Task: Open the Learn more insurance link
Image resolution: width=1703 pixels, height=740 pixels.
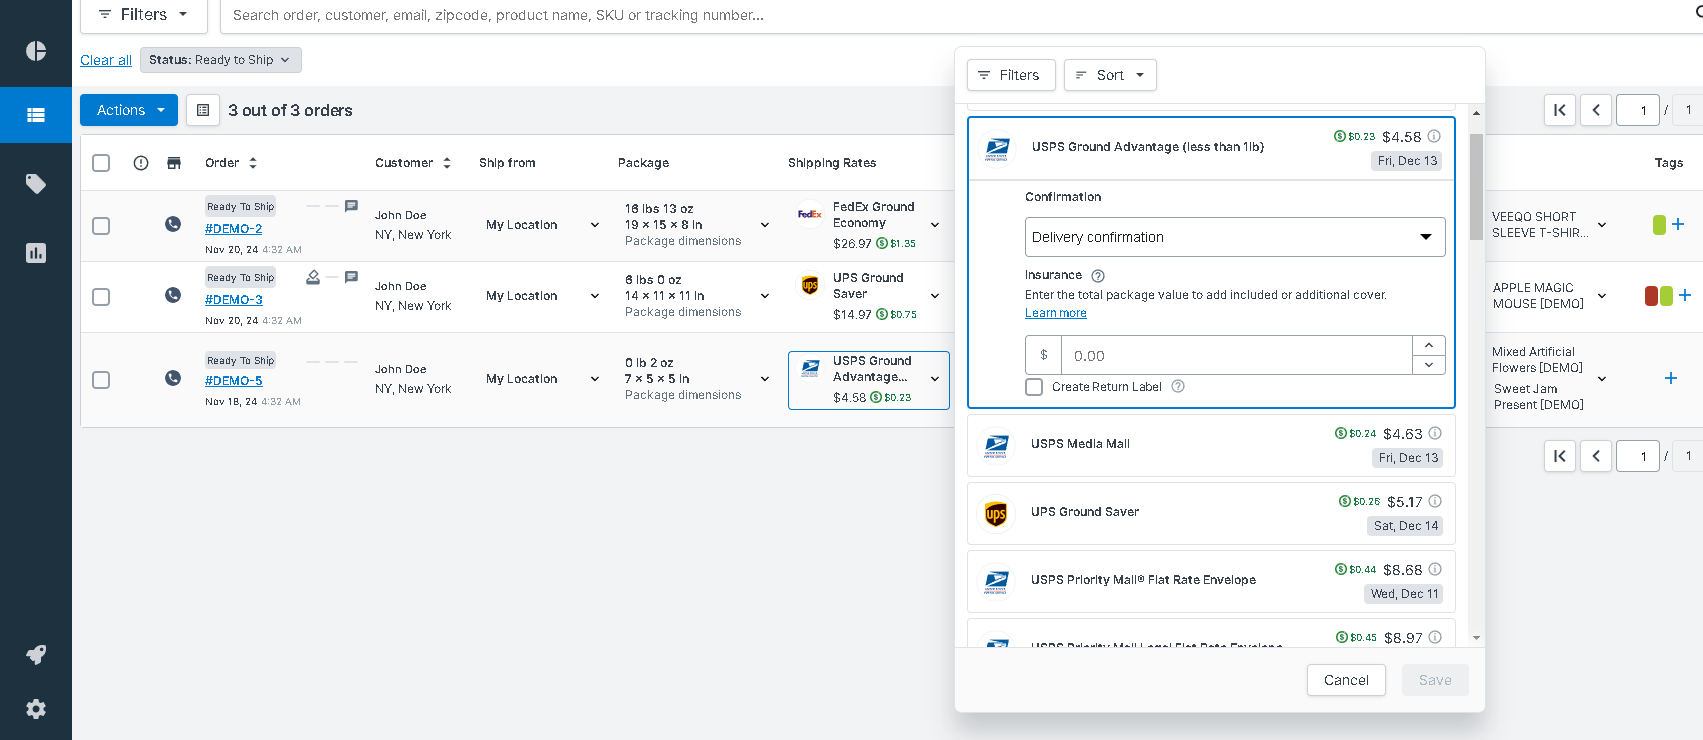Action: coord(1056,313)
